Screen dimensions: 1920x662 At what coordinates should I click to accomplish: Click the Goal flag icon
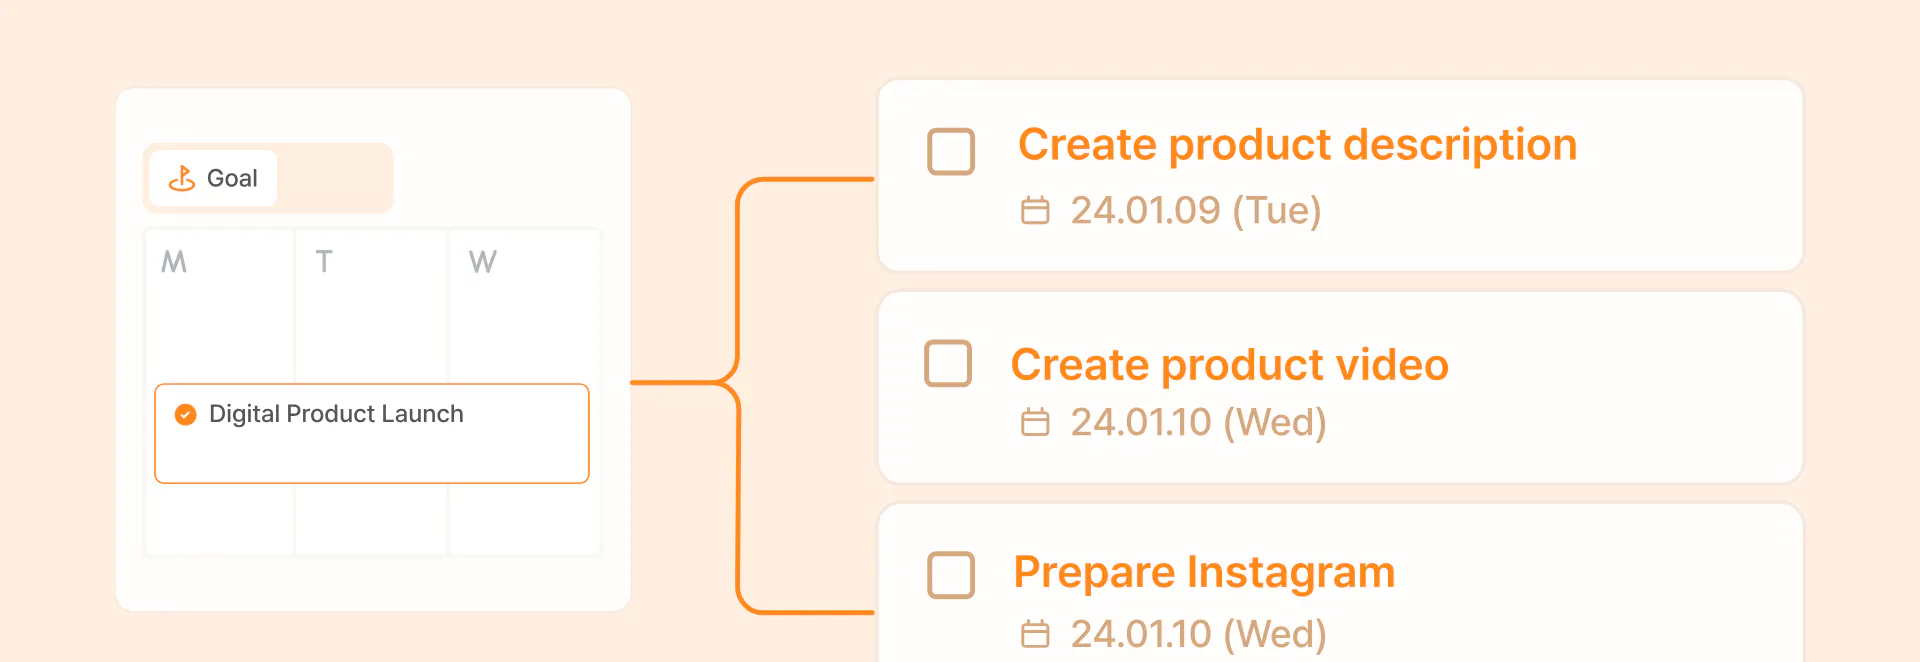(182, 178)
